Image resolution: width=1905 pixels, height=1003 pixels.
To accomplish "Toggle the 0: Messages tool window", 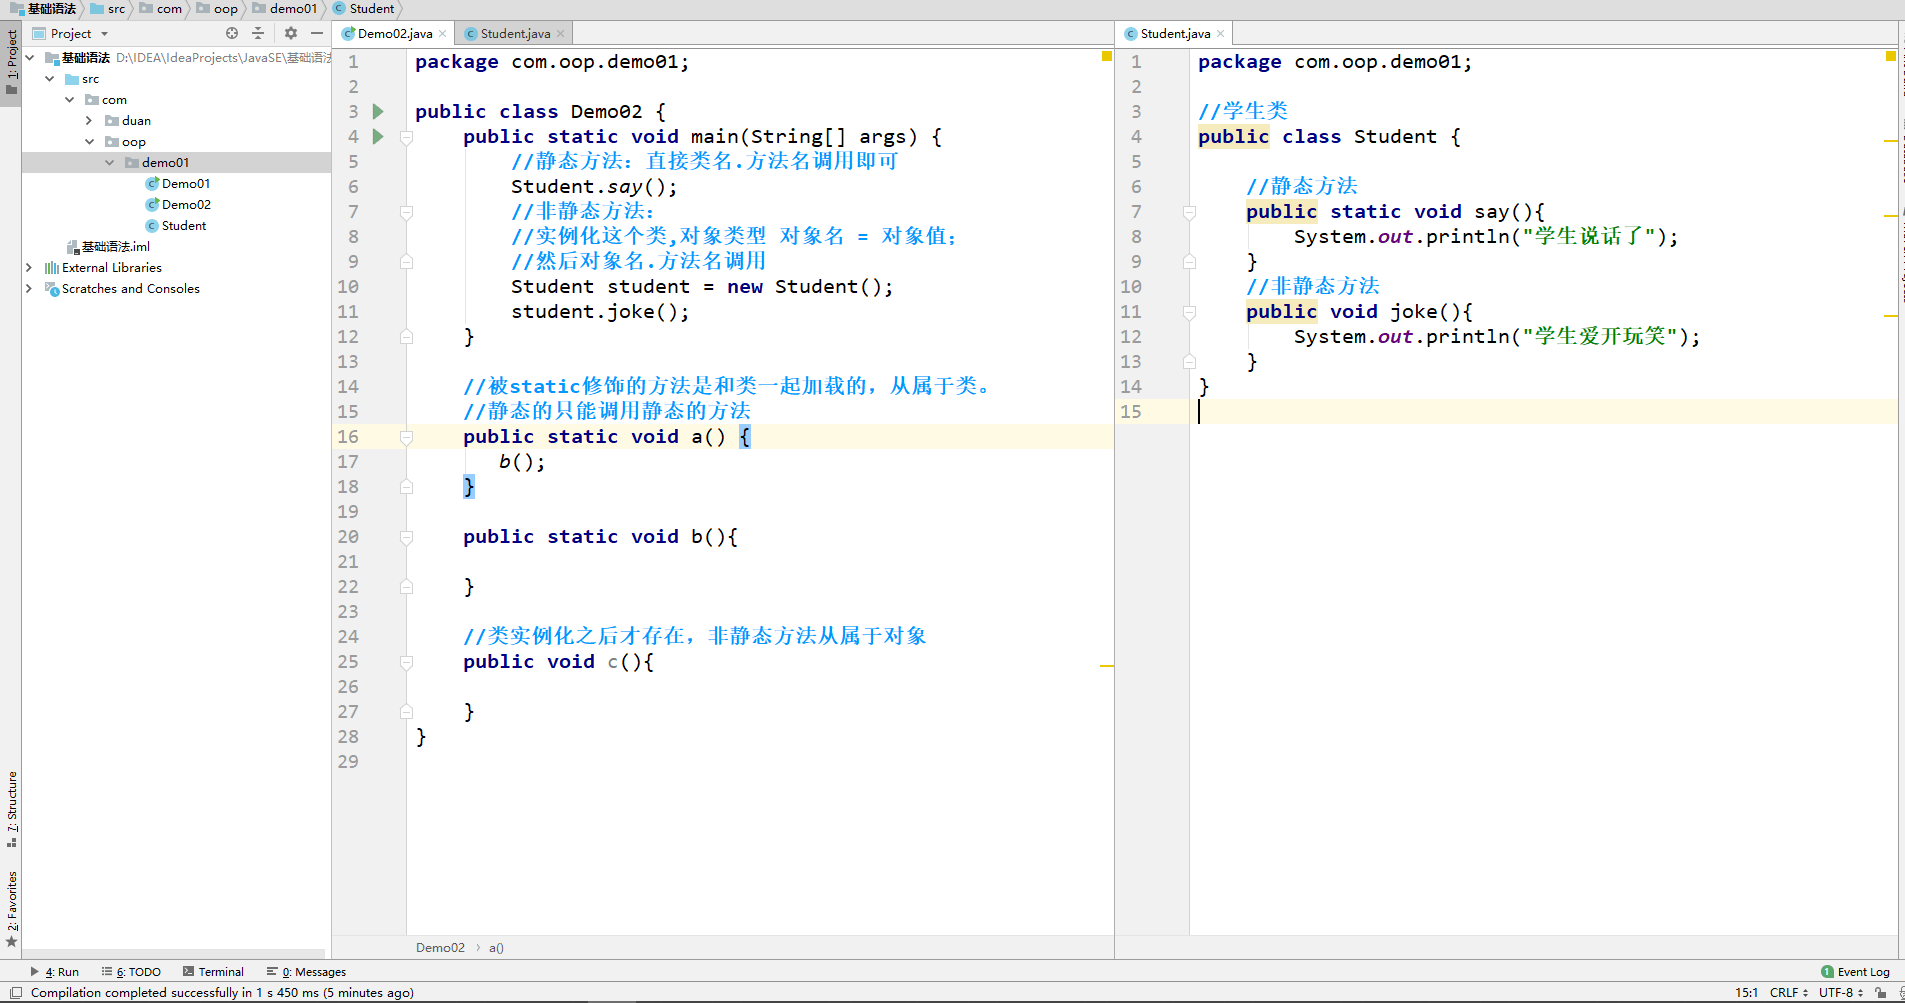I will 306,972.
